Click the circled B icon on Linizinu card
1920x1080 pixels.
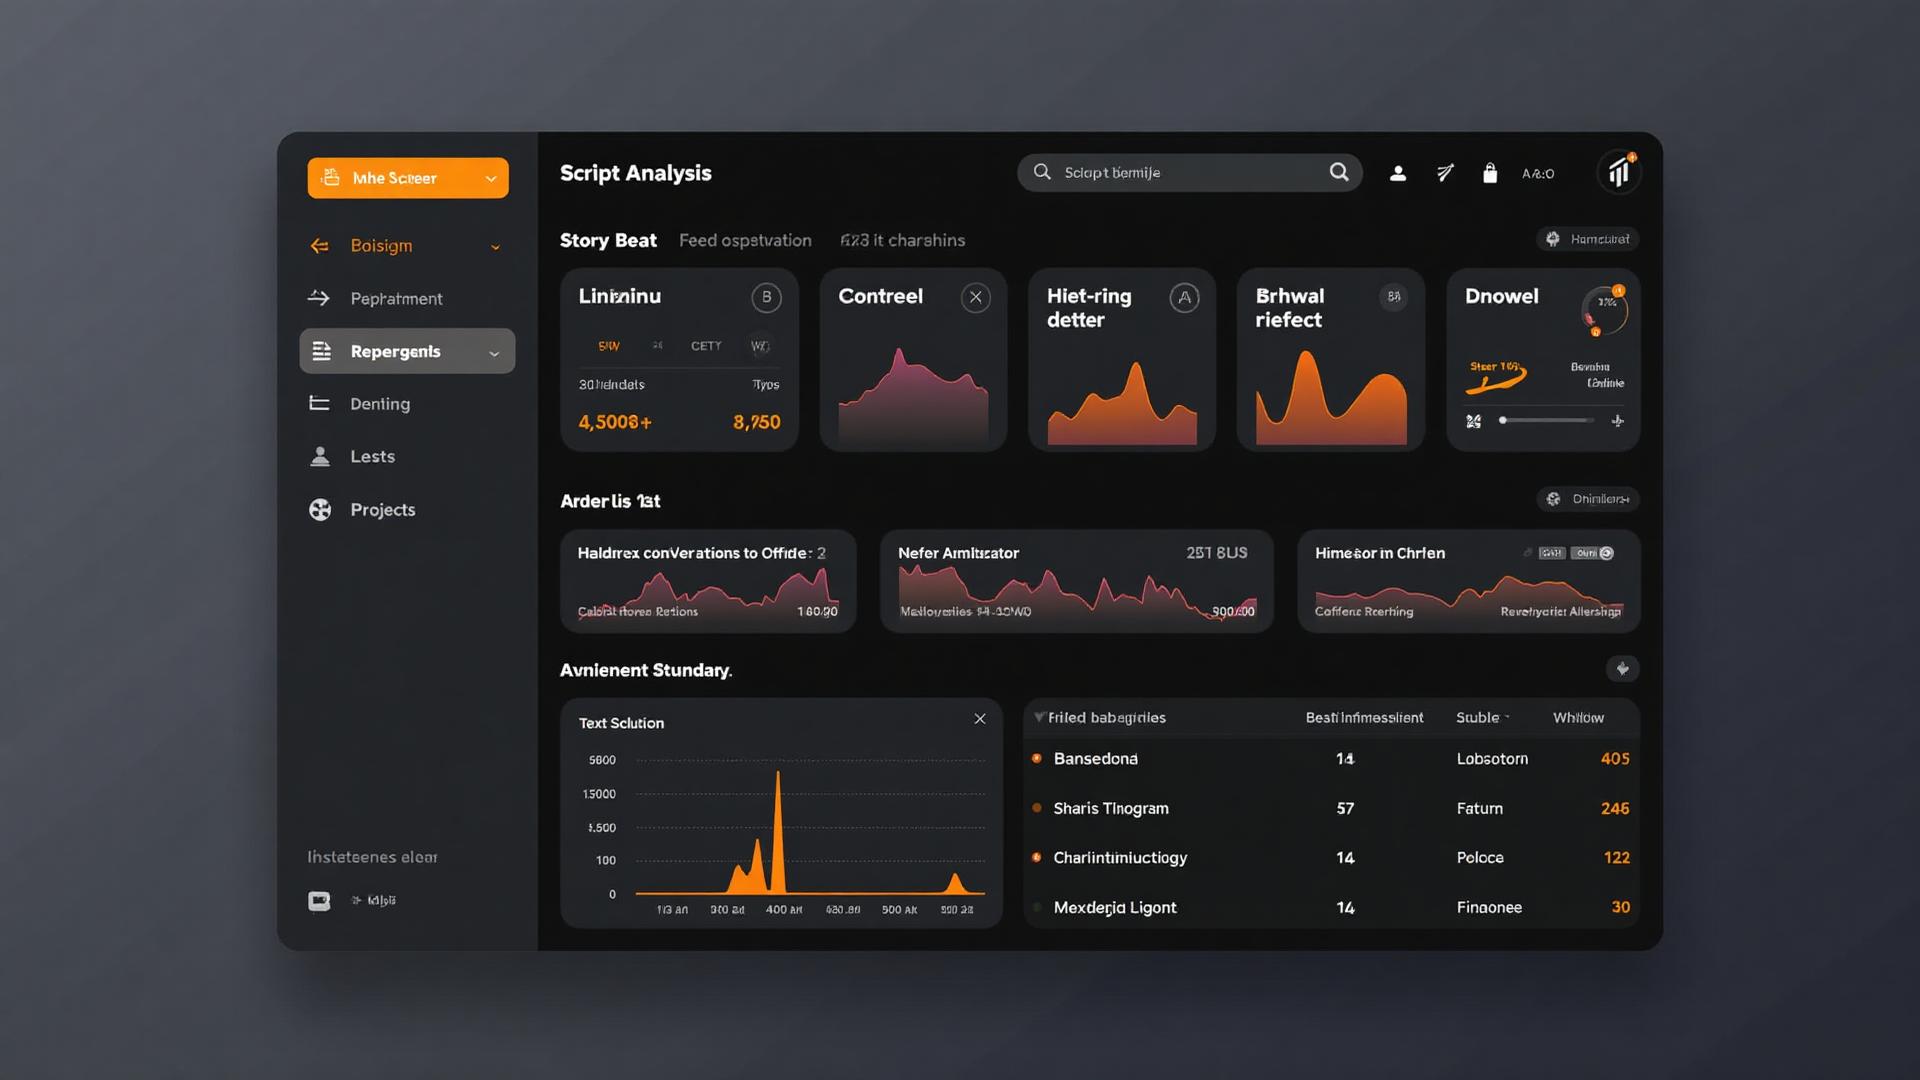tap(766, 297)
